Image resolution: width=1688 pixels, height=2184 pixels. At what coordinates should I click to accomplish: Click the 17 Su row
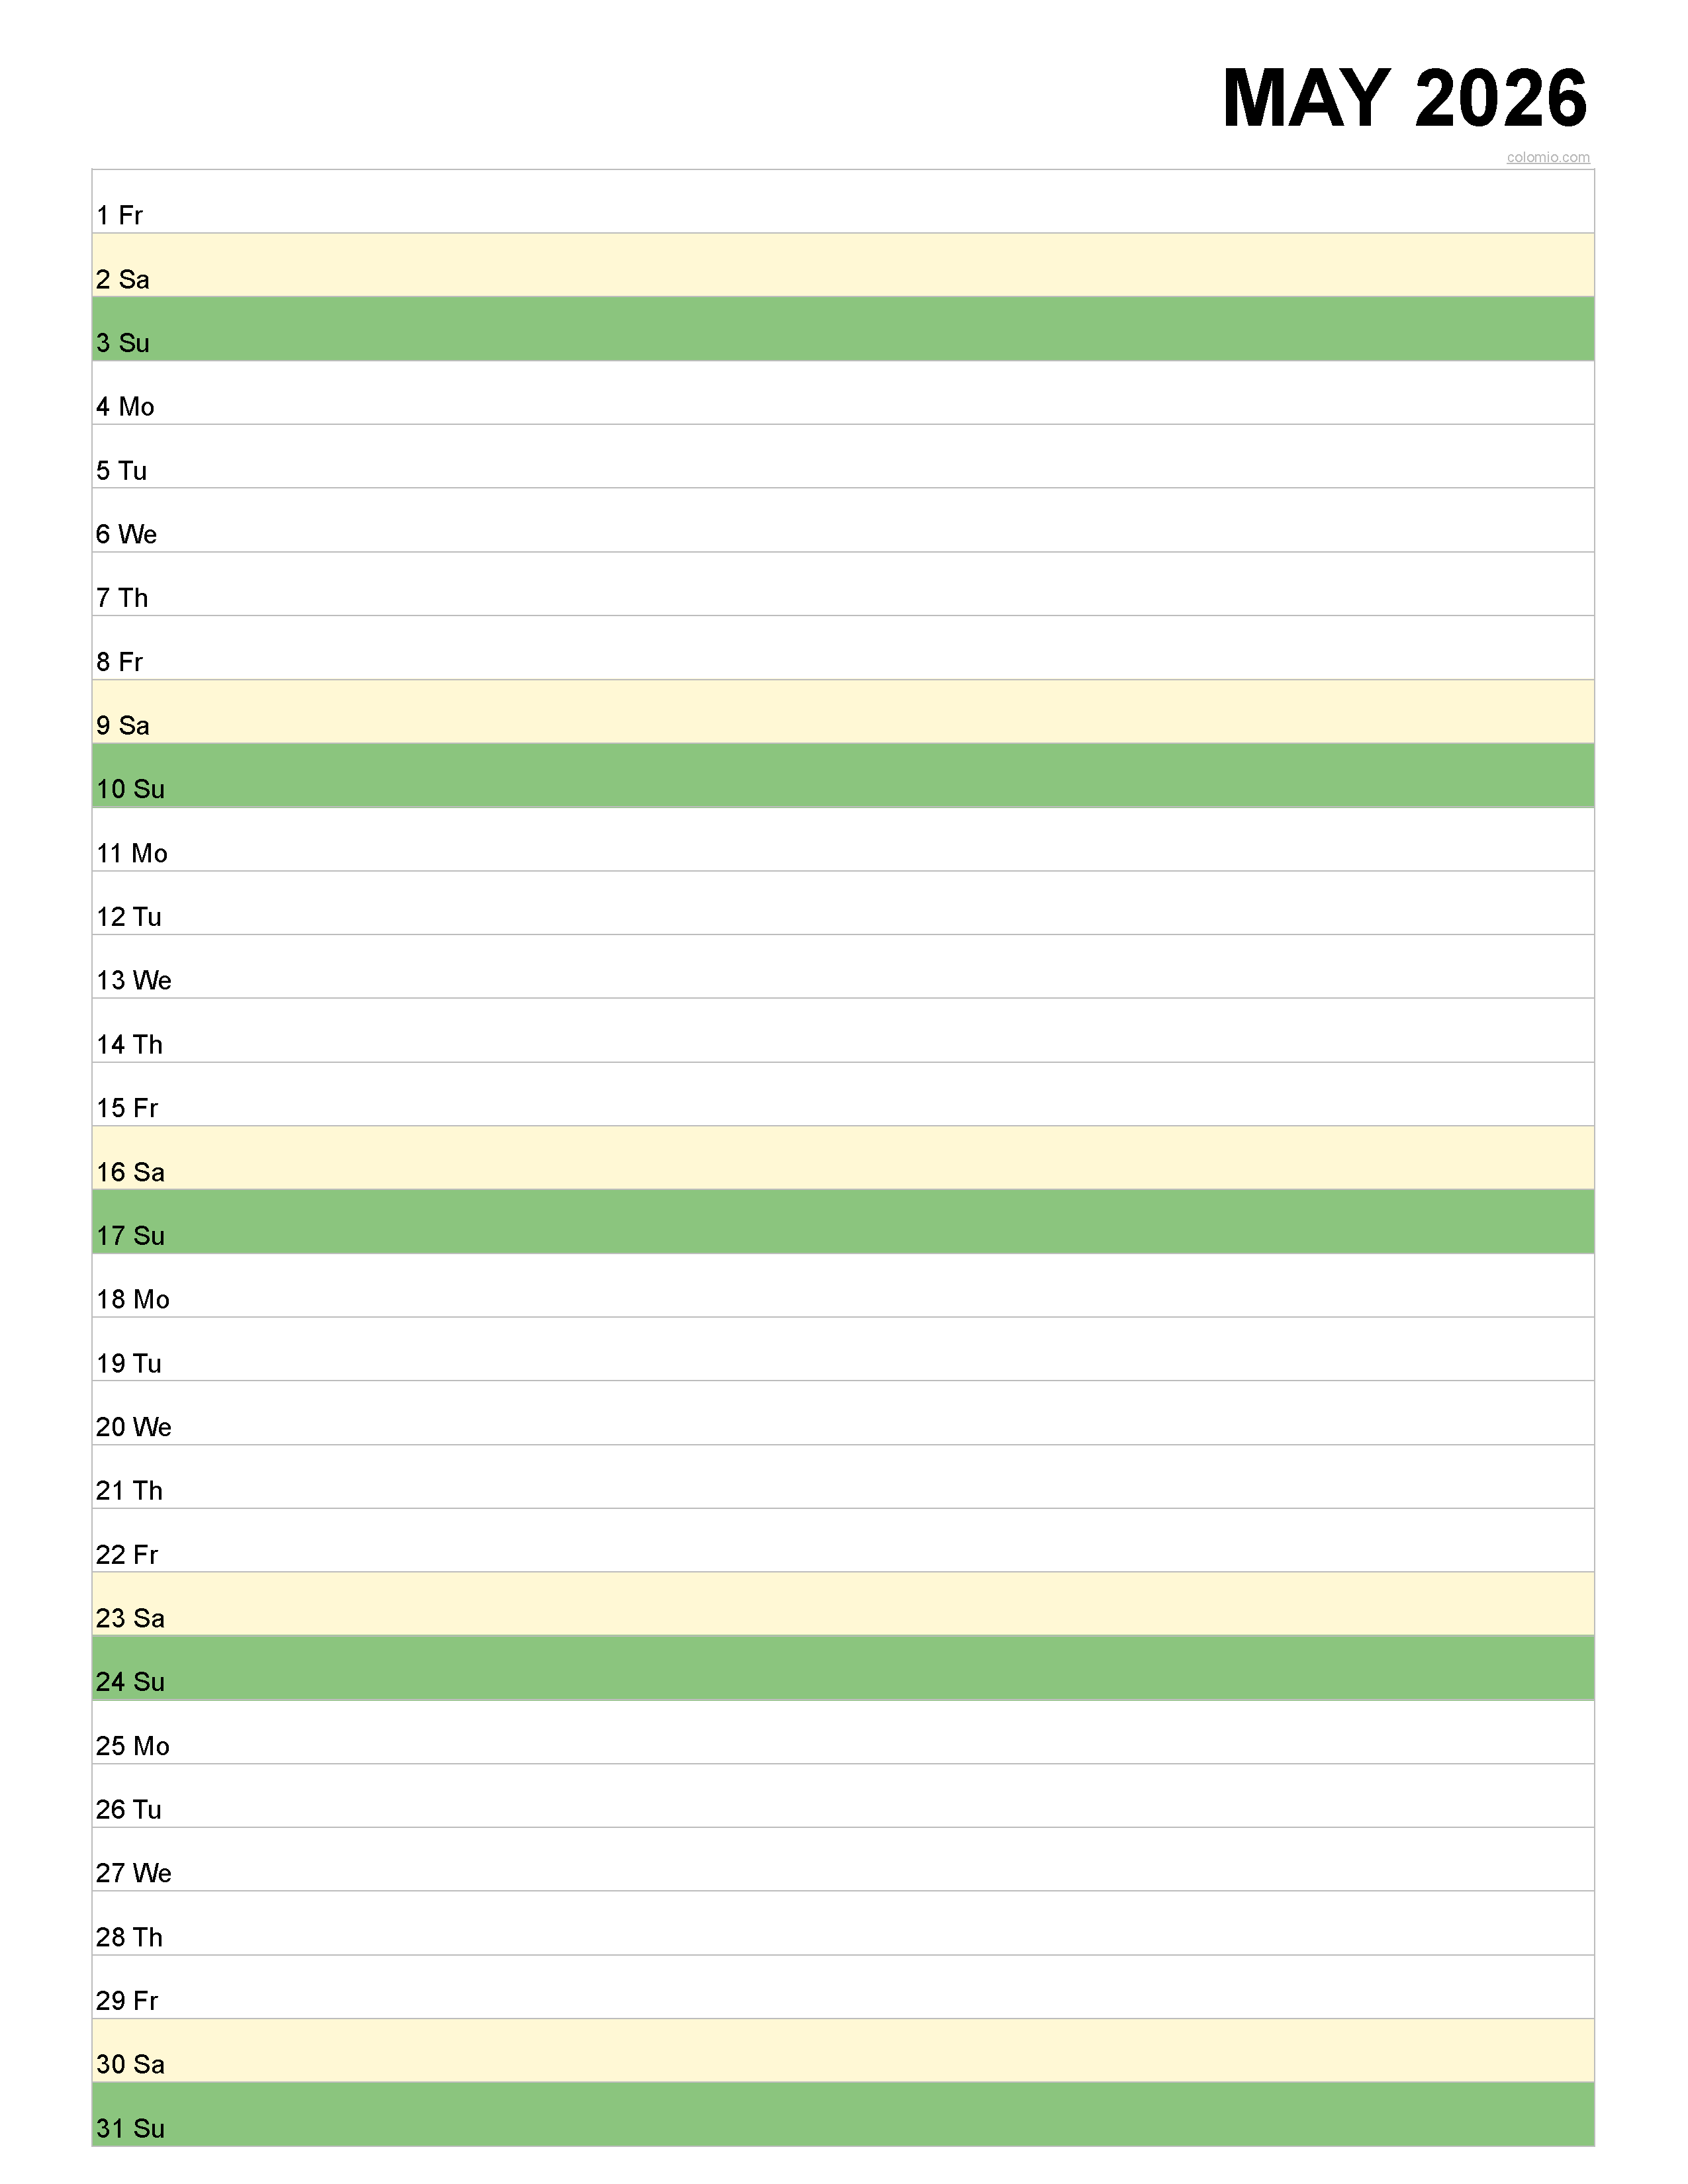click(x=843, y=1222)
